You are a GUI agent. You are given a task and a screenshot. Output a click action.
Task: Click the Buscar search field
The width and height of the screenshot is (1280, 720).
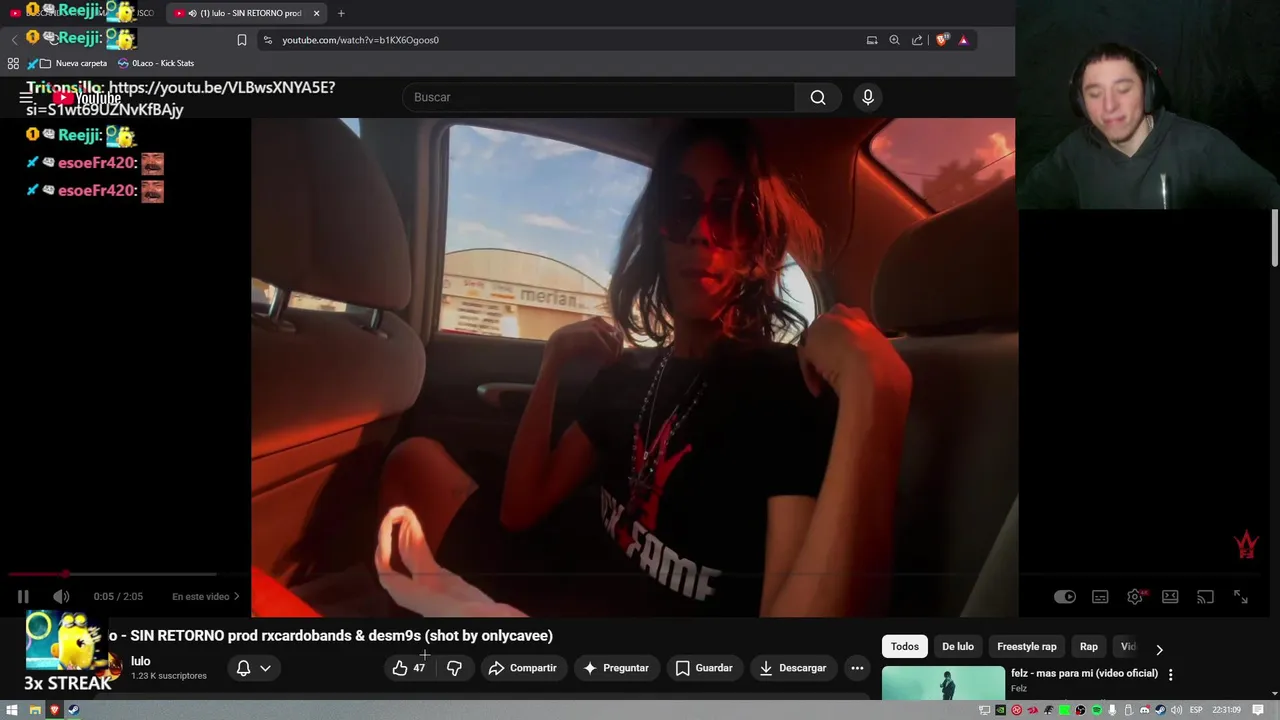[599, 97]
